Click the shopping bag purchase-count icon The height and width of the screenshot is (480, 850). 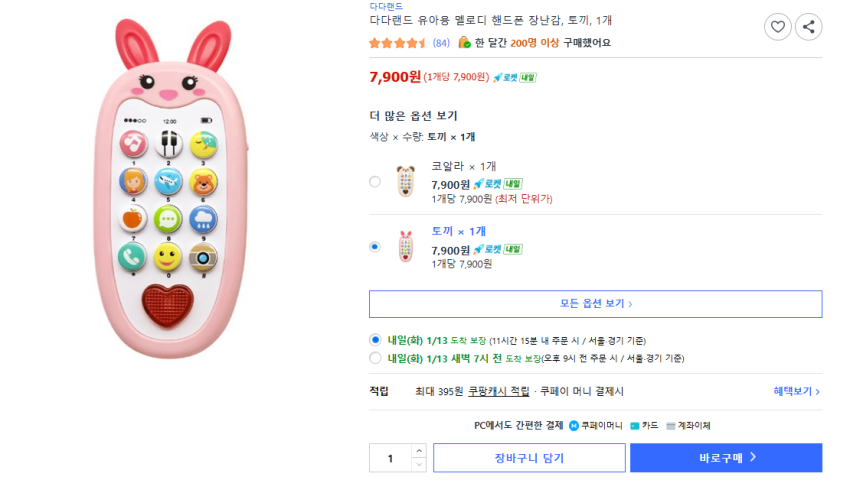tap(464, 43)
